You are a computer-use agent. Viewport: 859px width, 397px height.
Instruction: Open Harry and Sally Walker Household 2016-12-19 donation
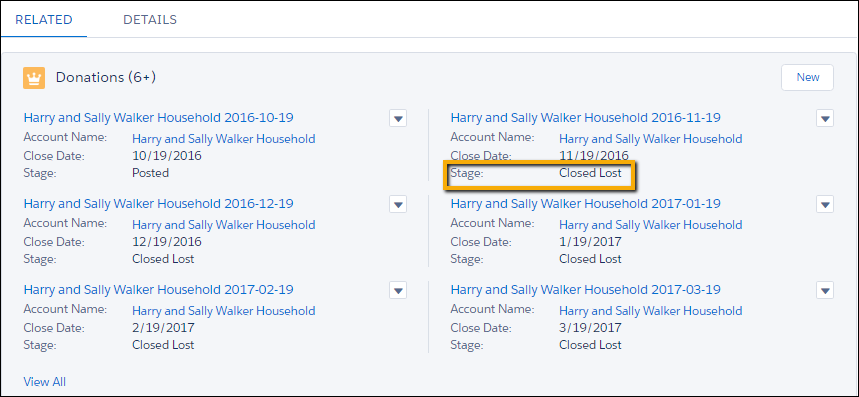[158, 203]
